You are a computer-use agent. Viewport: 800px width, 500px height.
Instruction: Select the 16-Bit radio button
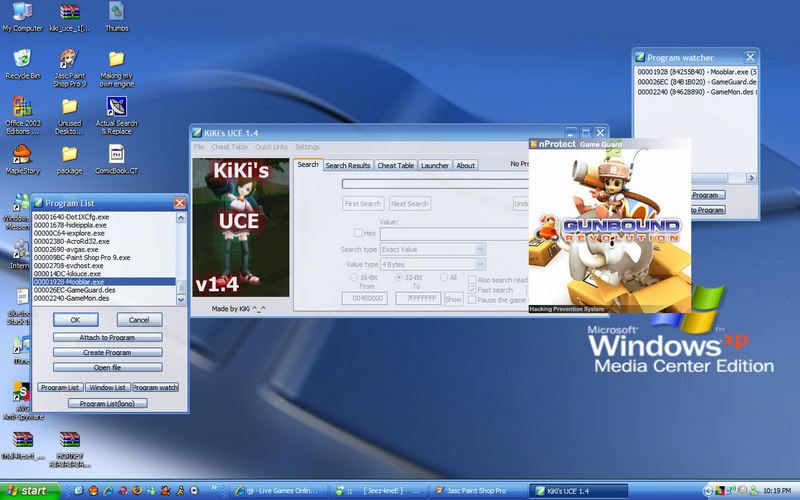pos(354,277)
